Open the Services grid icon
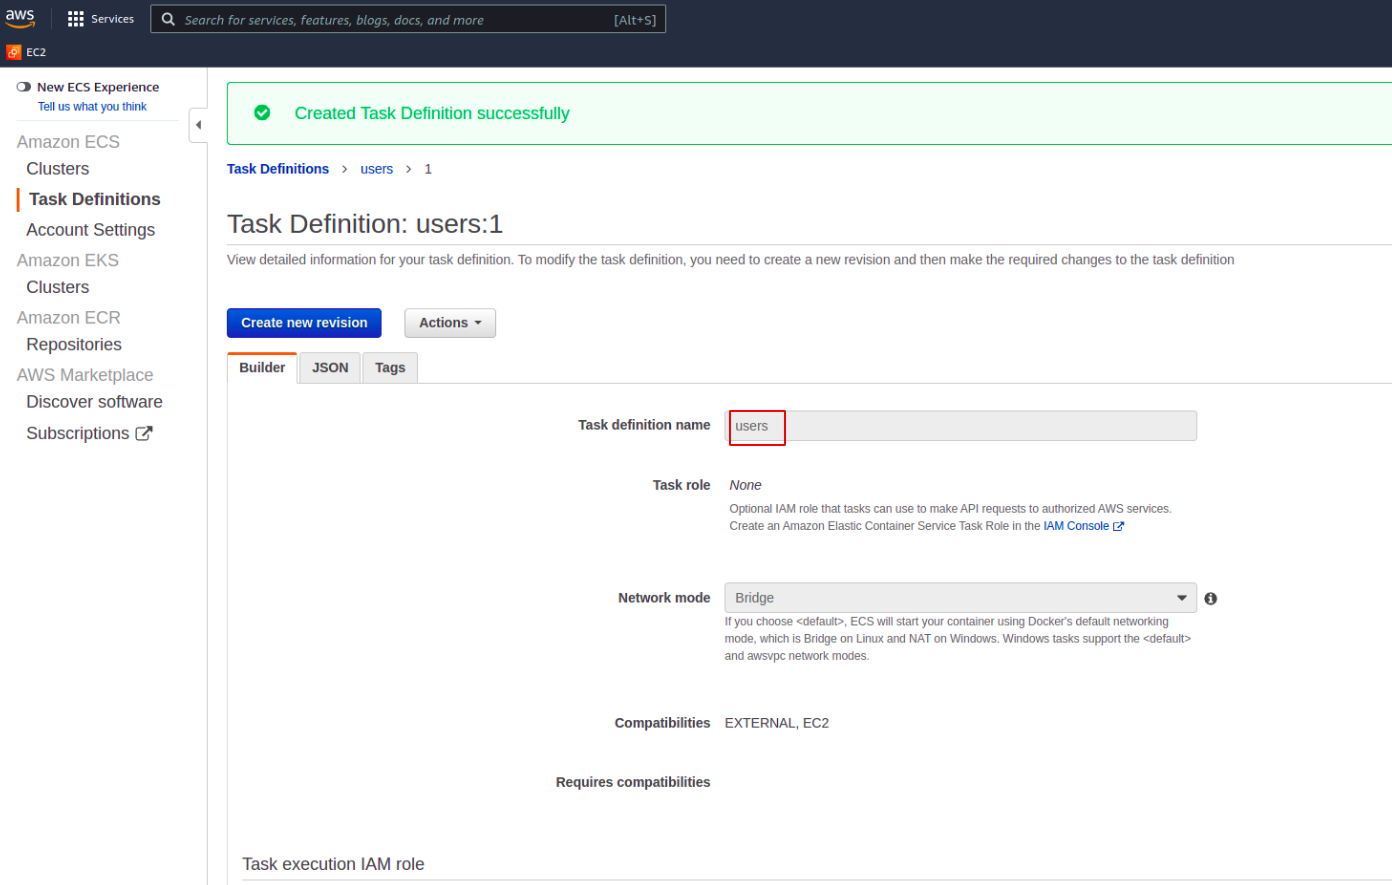Screen dimensions: 1392x885 click(x=74, y=17)
